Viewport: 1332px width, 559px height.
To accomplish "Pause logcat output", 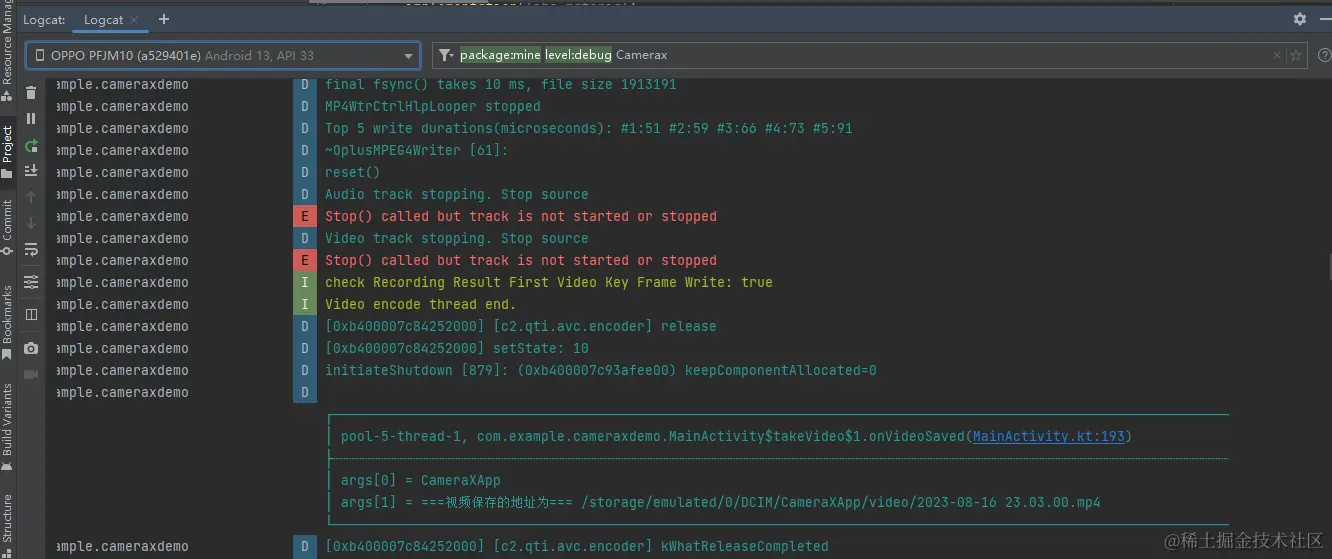I will click(31, 119).
